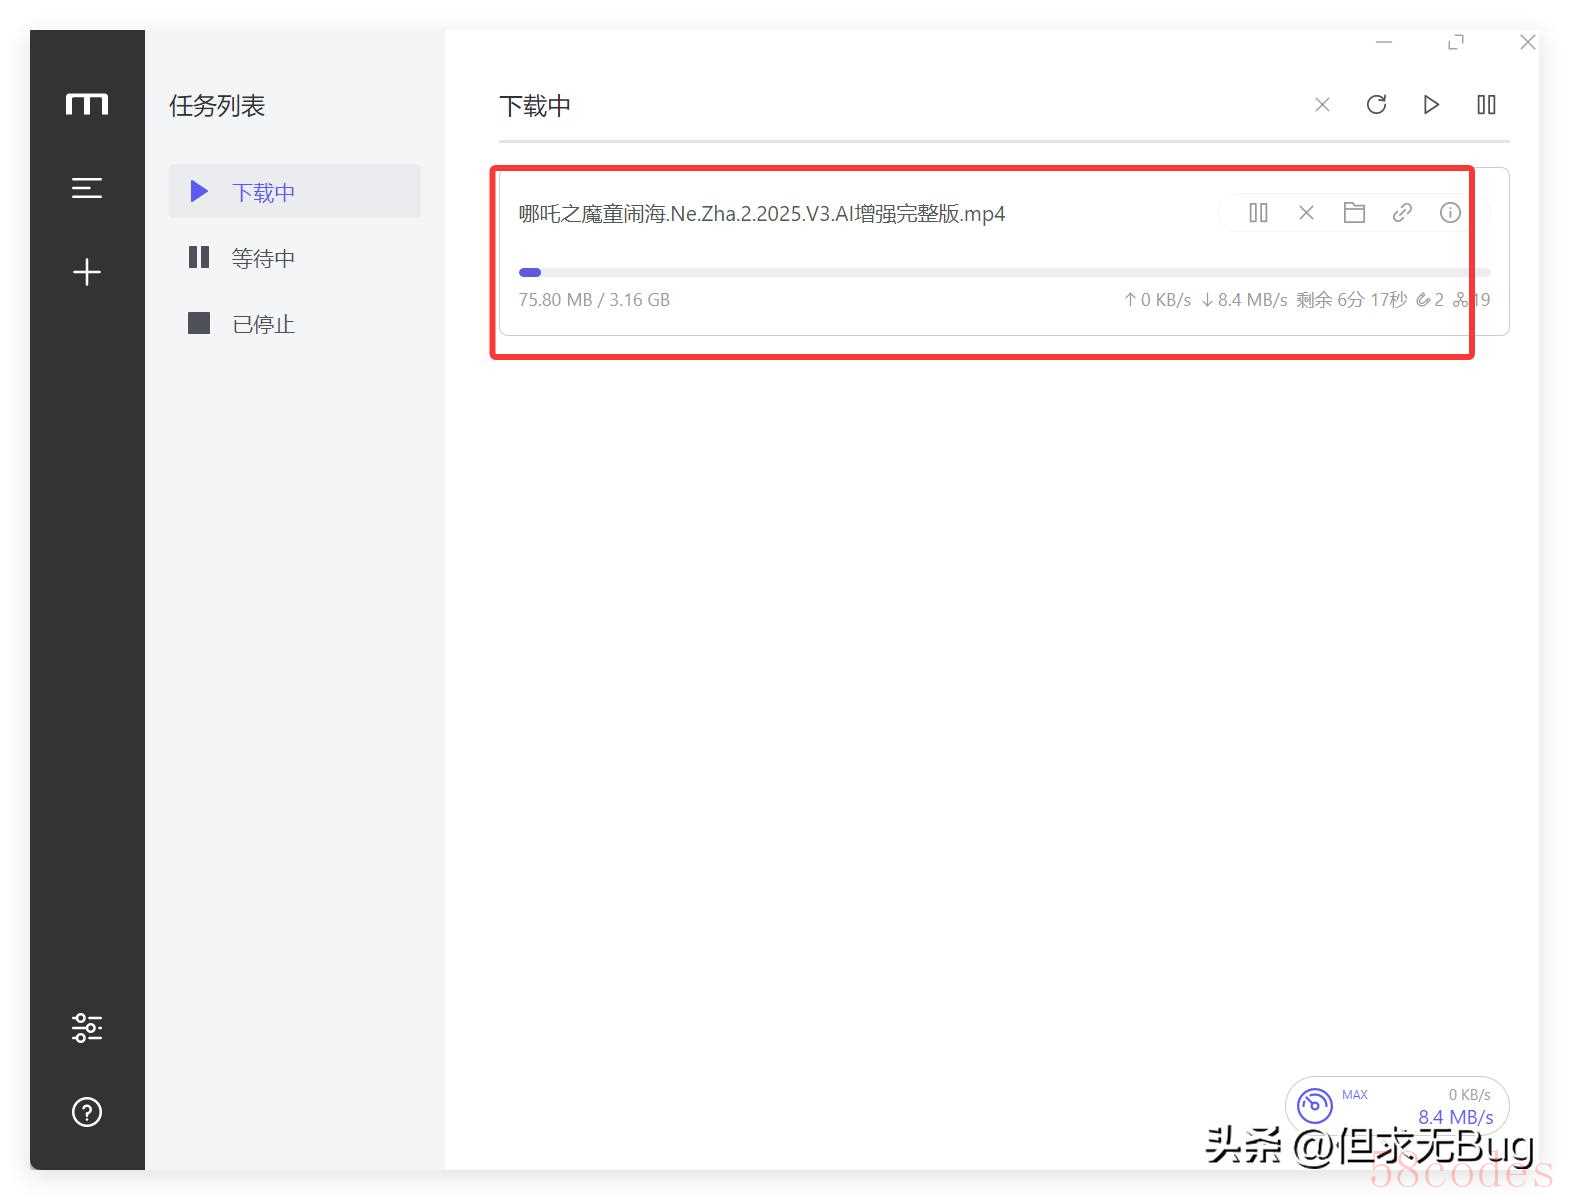Remove the 哪吒之魔童闹海 download task
This screenshot has height=1200, width=1569.
pyautogui.click(x=1306, y=213)
